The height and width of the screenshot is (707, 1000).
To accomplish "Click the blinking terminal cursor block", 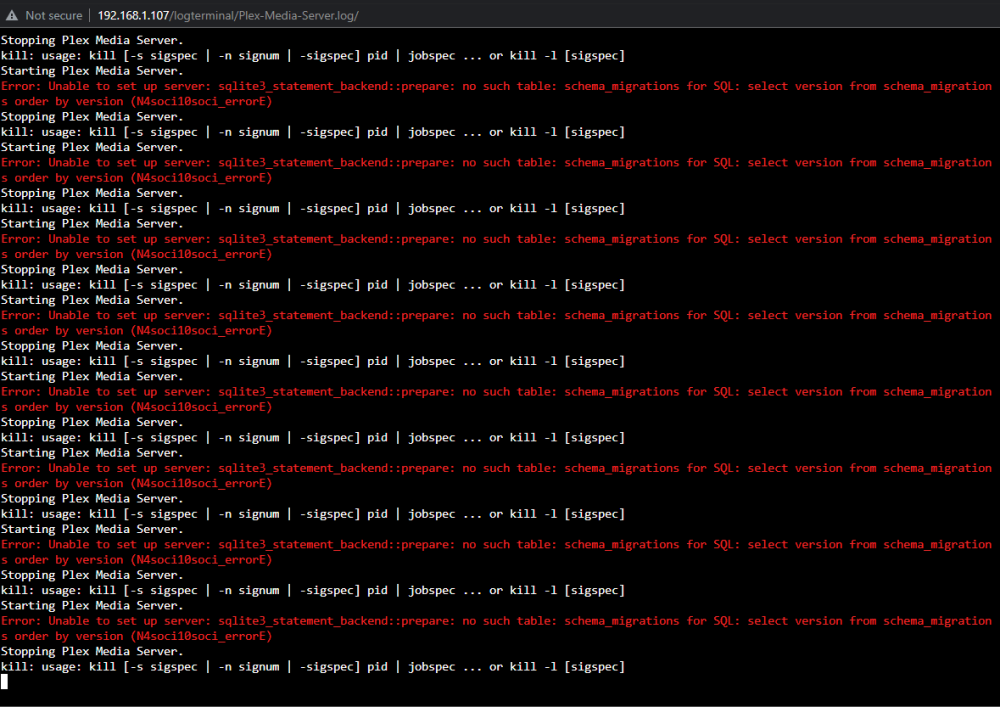I will coord(4,681).
